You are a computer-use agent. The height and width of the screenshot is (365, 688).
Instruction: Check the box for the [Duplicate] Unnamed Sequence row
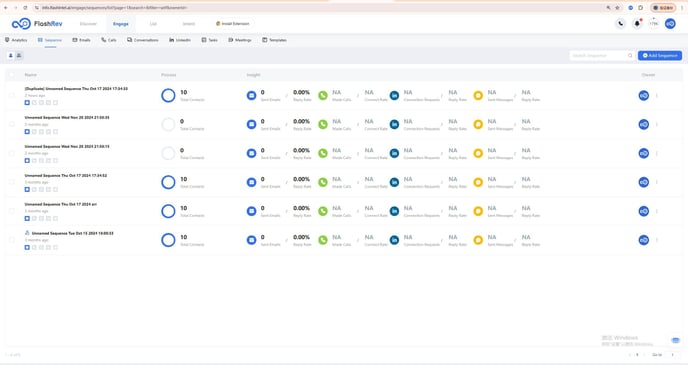(x=12, y=95)
